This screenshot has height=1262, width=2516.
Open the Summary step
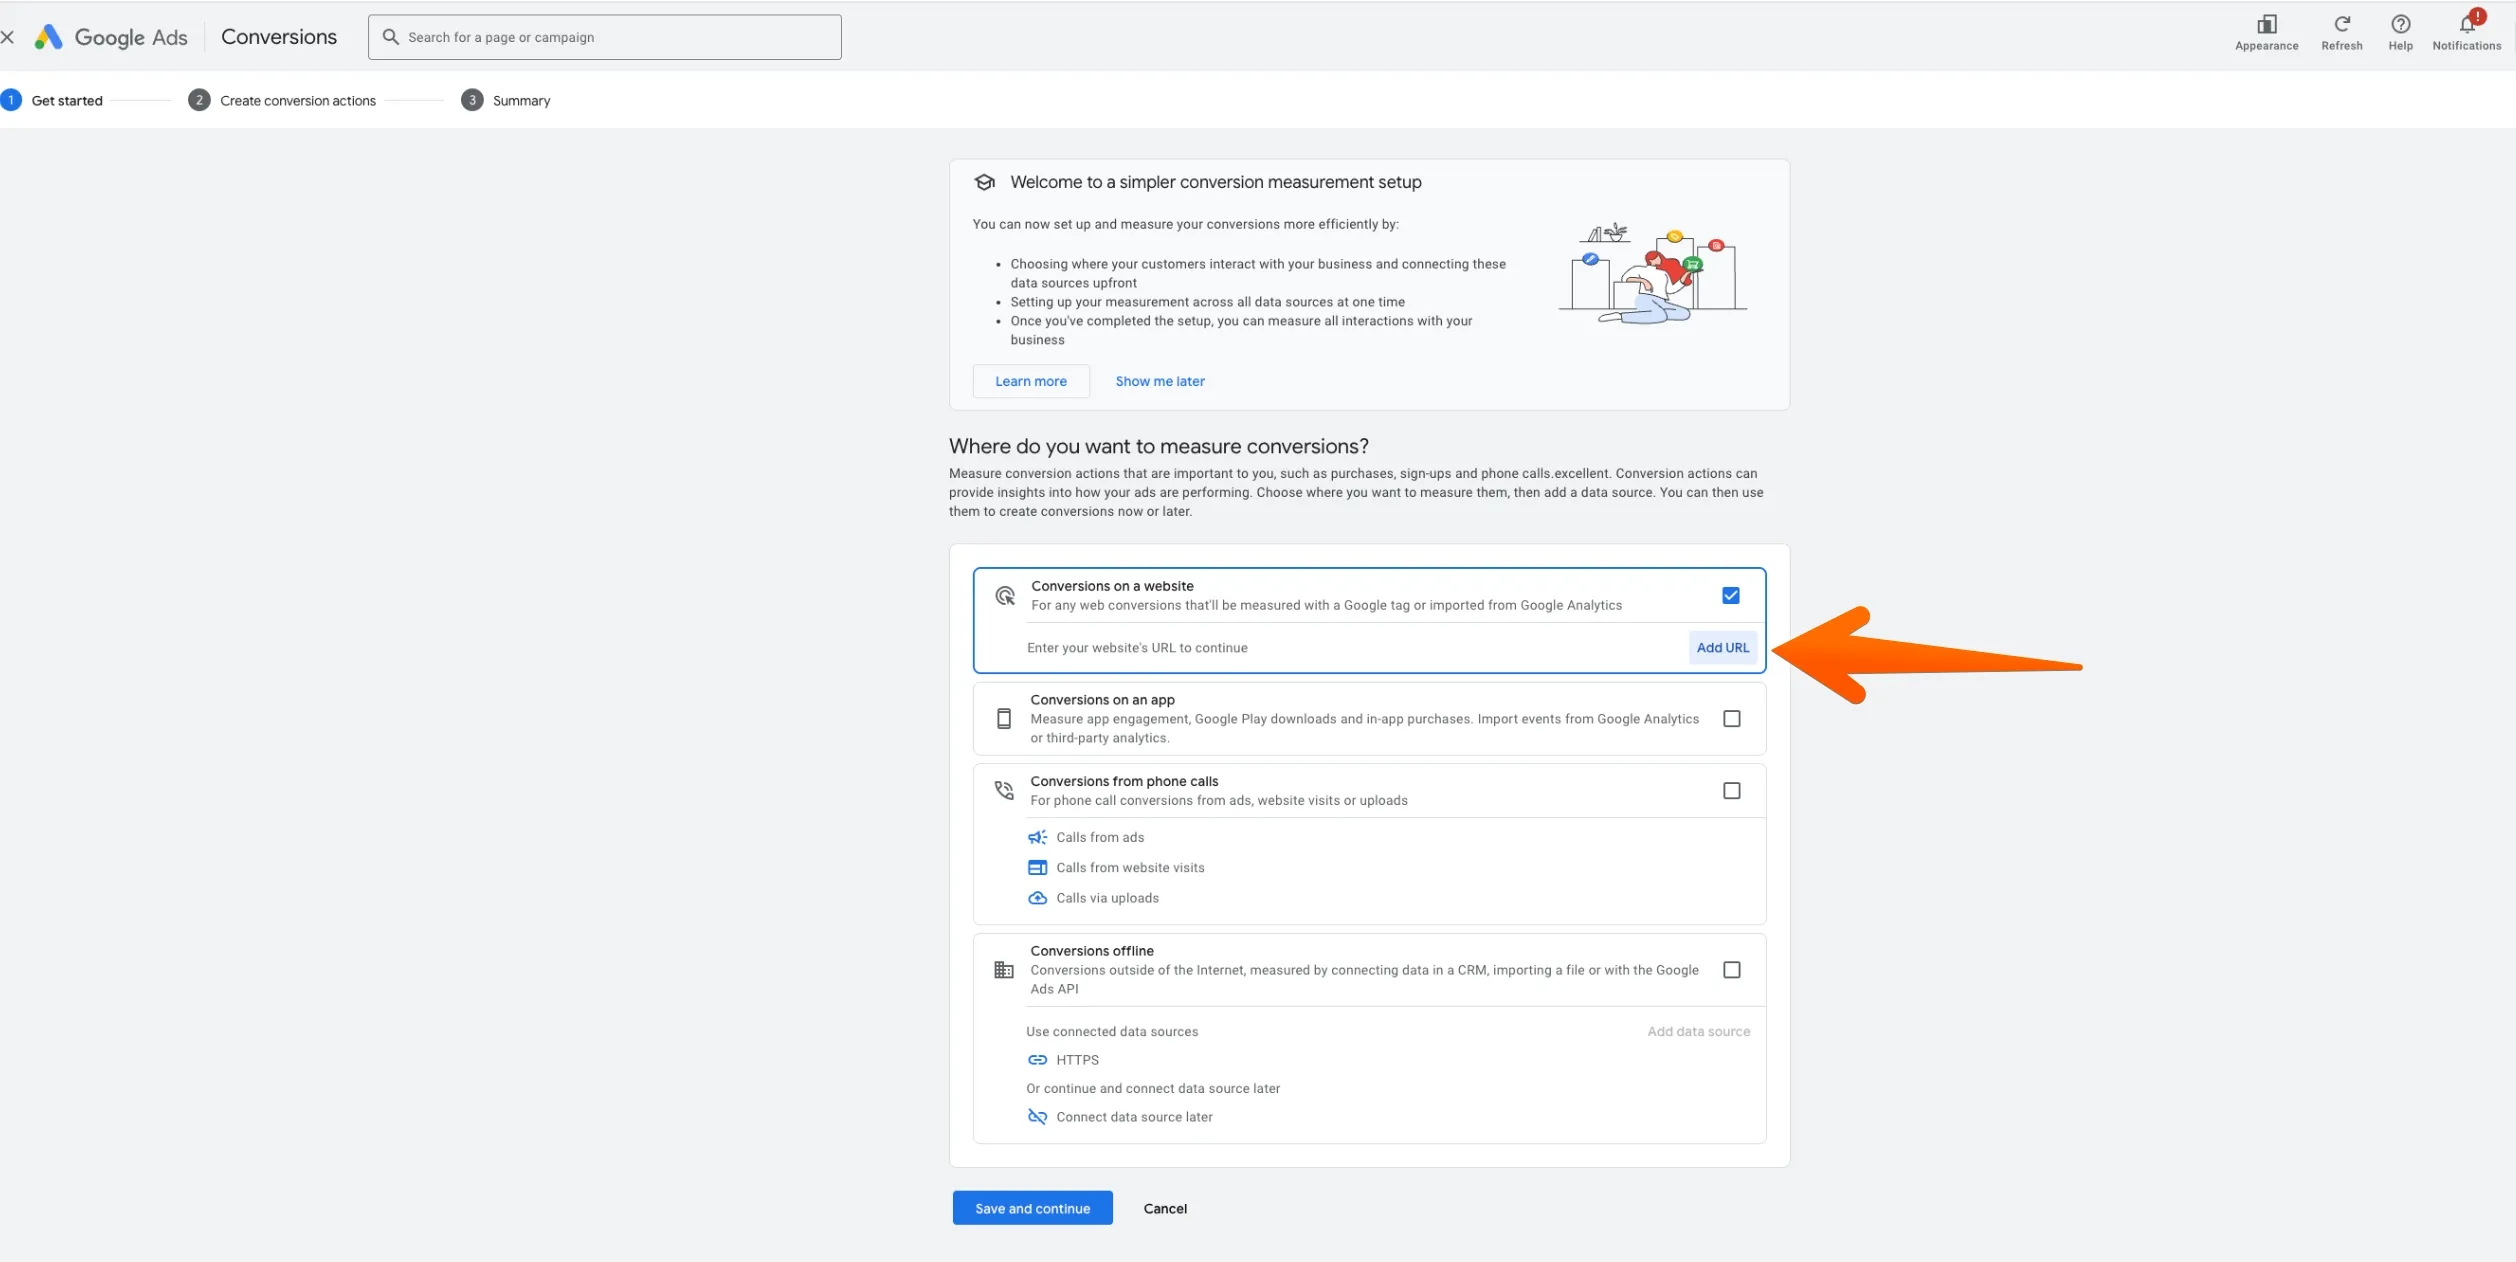(506, 100)
